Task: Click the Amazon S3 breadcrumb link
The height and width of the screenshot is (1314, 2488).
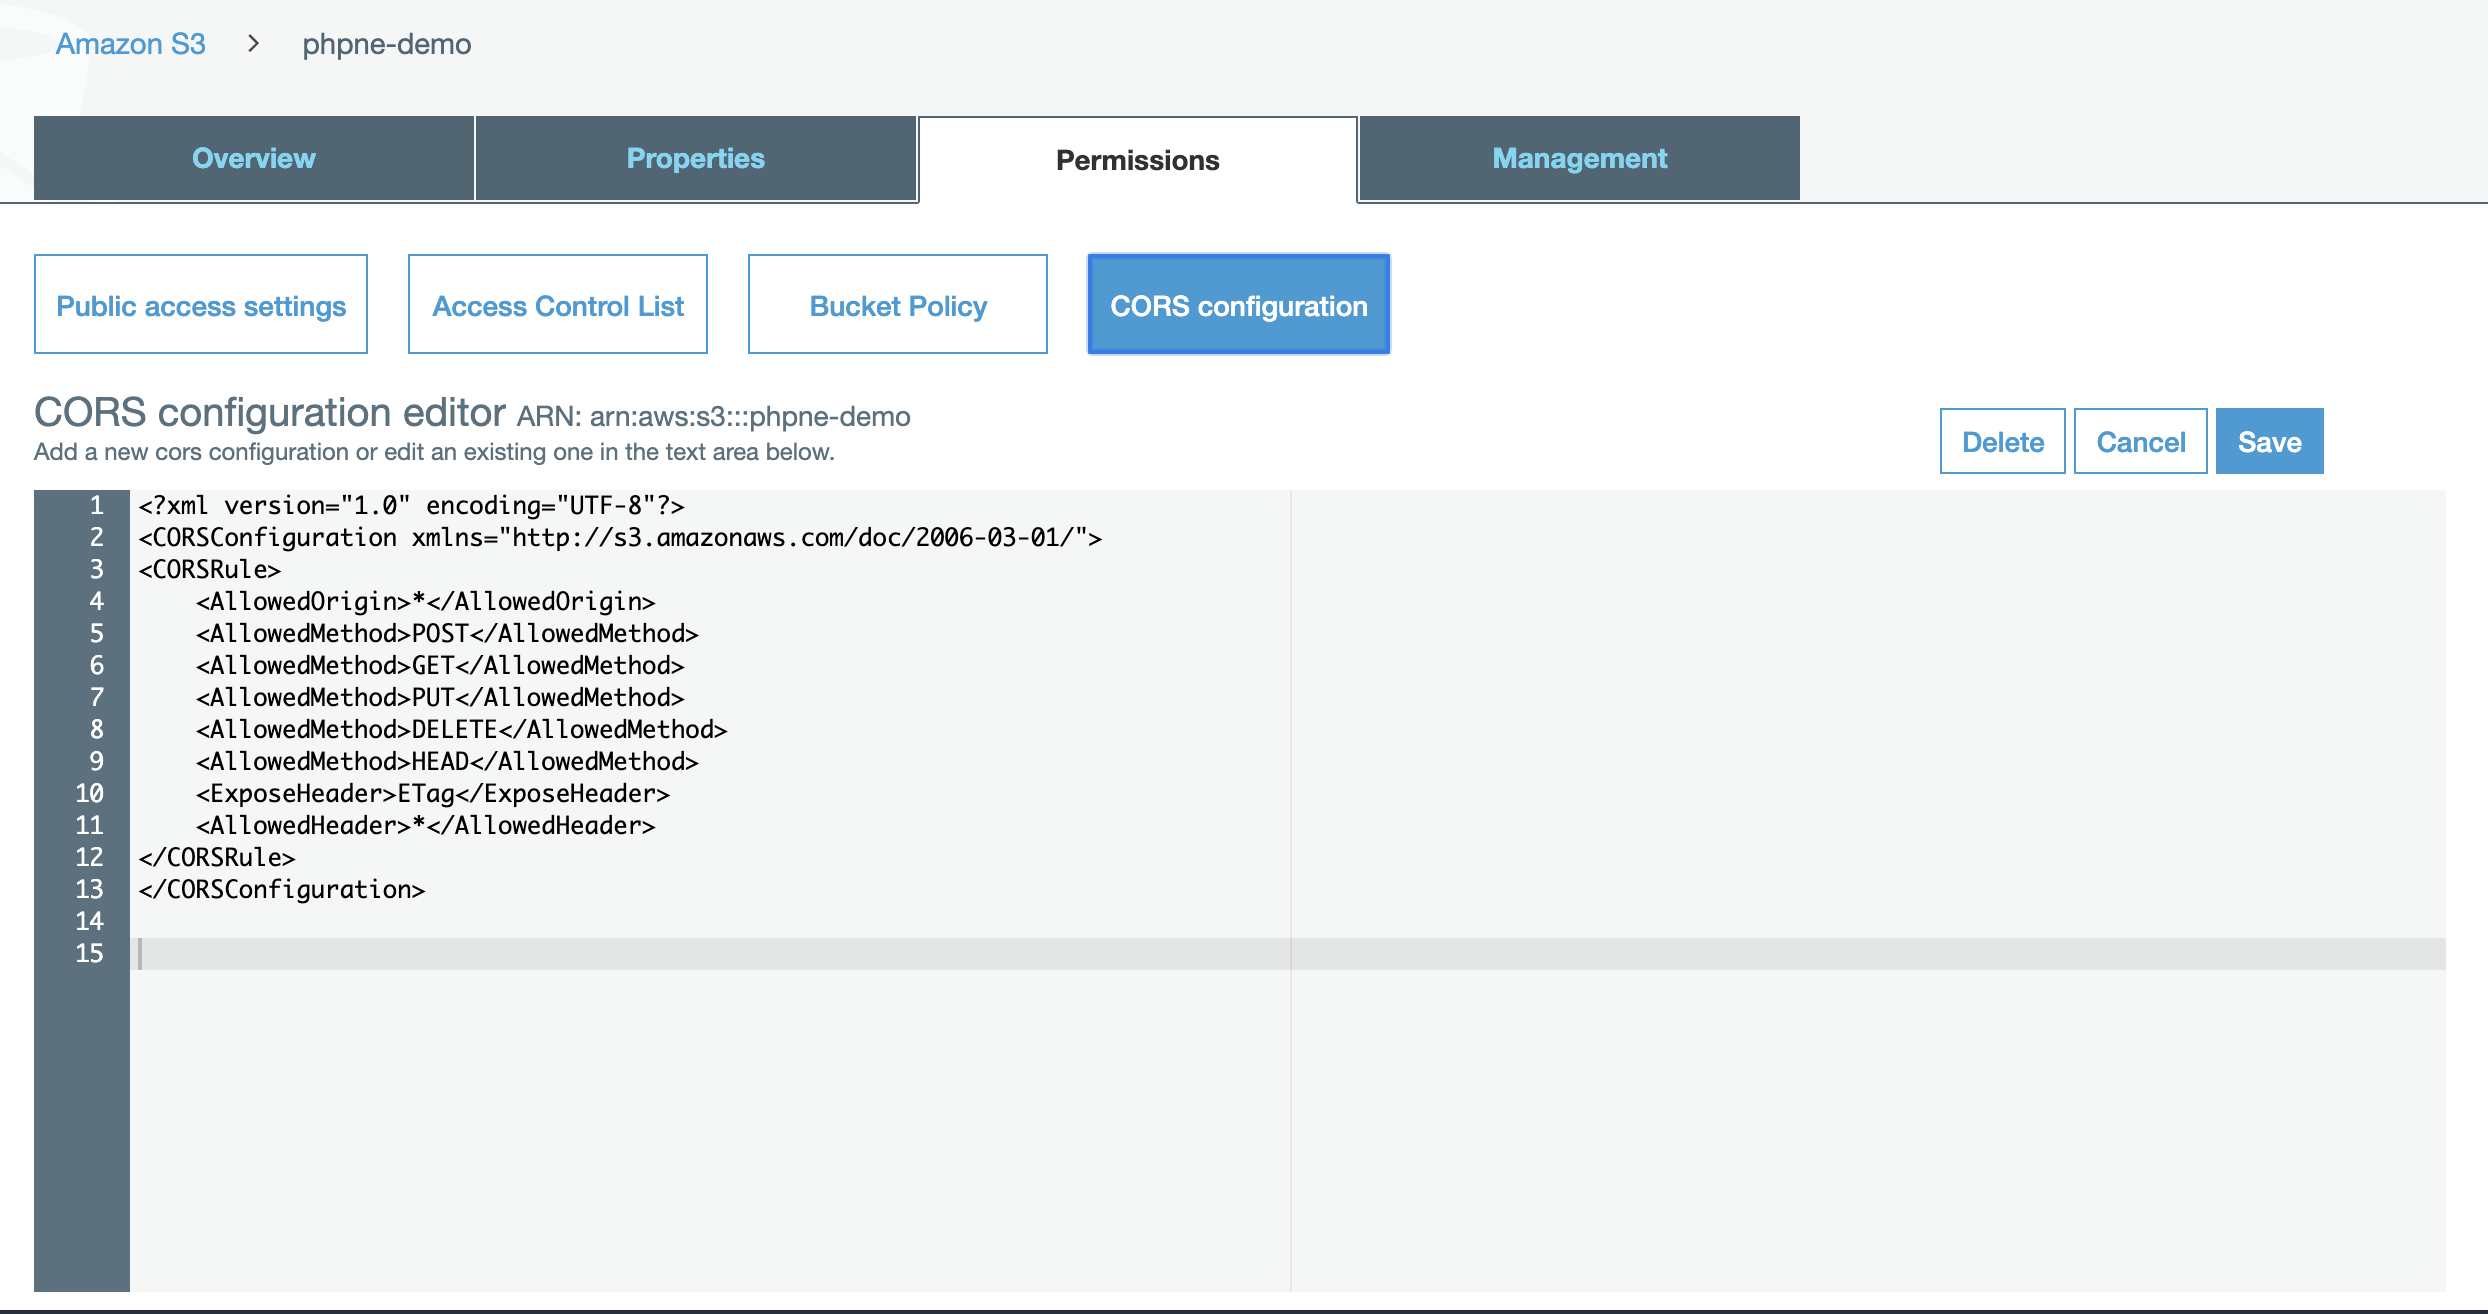Action: (130, 44)
